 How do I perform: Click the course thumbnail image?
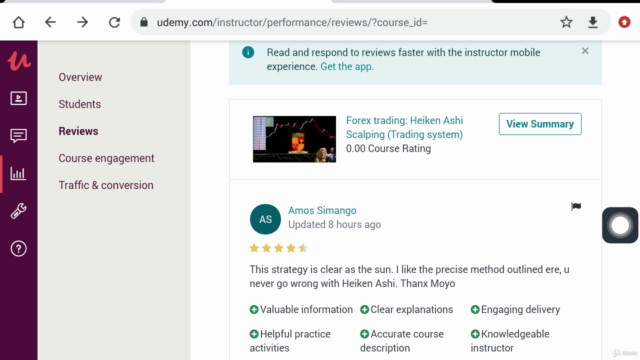[294, 139]
